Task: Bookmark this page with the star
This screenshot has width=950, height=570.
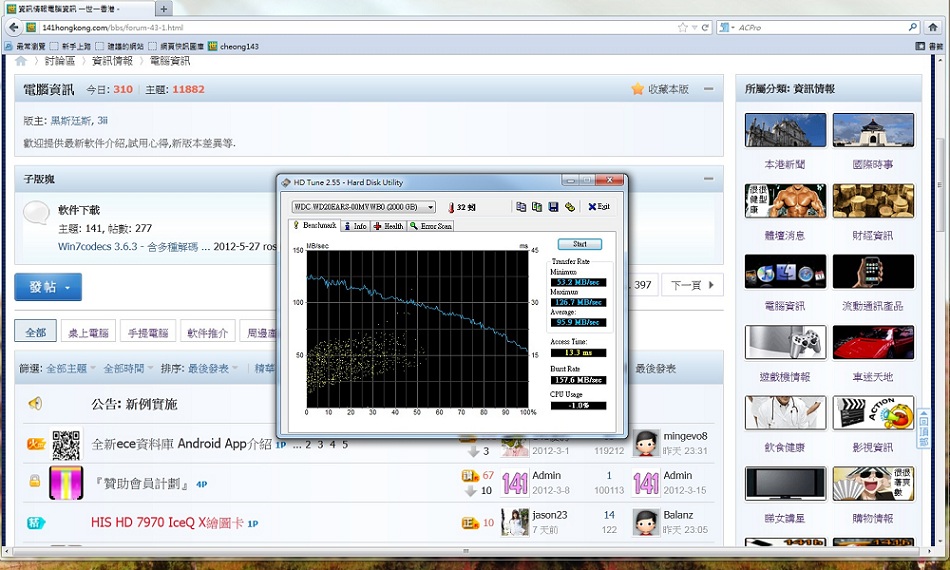Action: (x=683, y=27)
